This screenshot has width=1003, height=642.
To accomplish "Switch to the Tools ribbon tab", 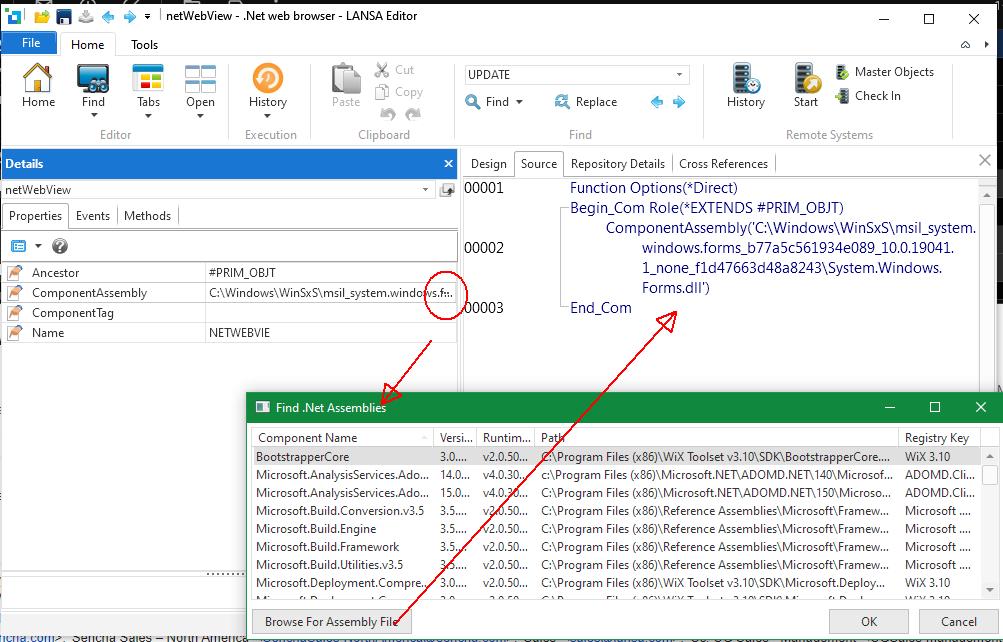I will click(x=144, y=44).
